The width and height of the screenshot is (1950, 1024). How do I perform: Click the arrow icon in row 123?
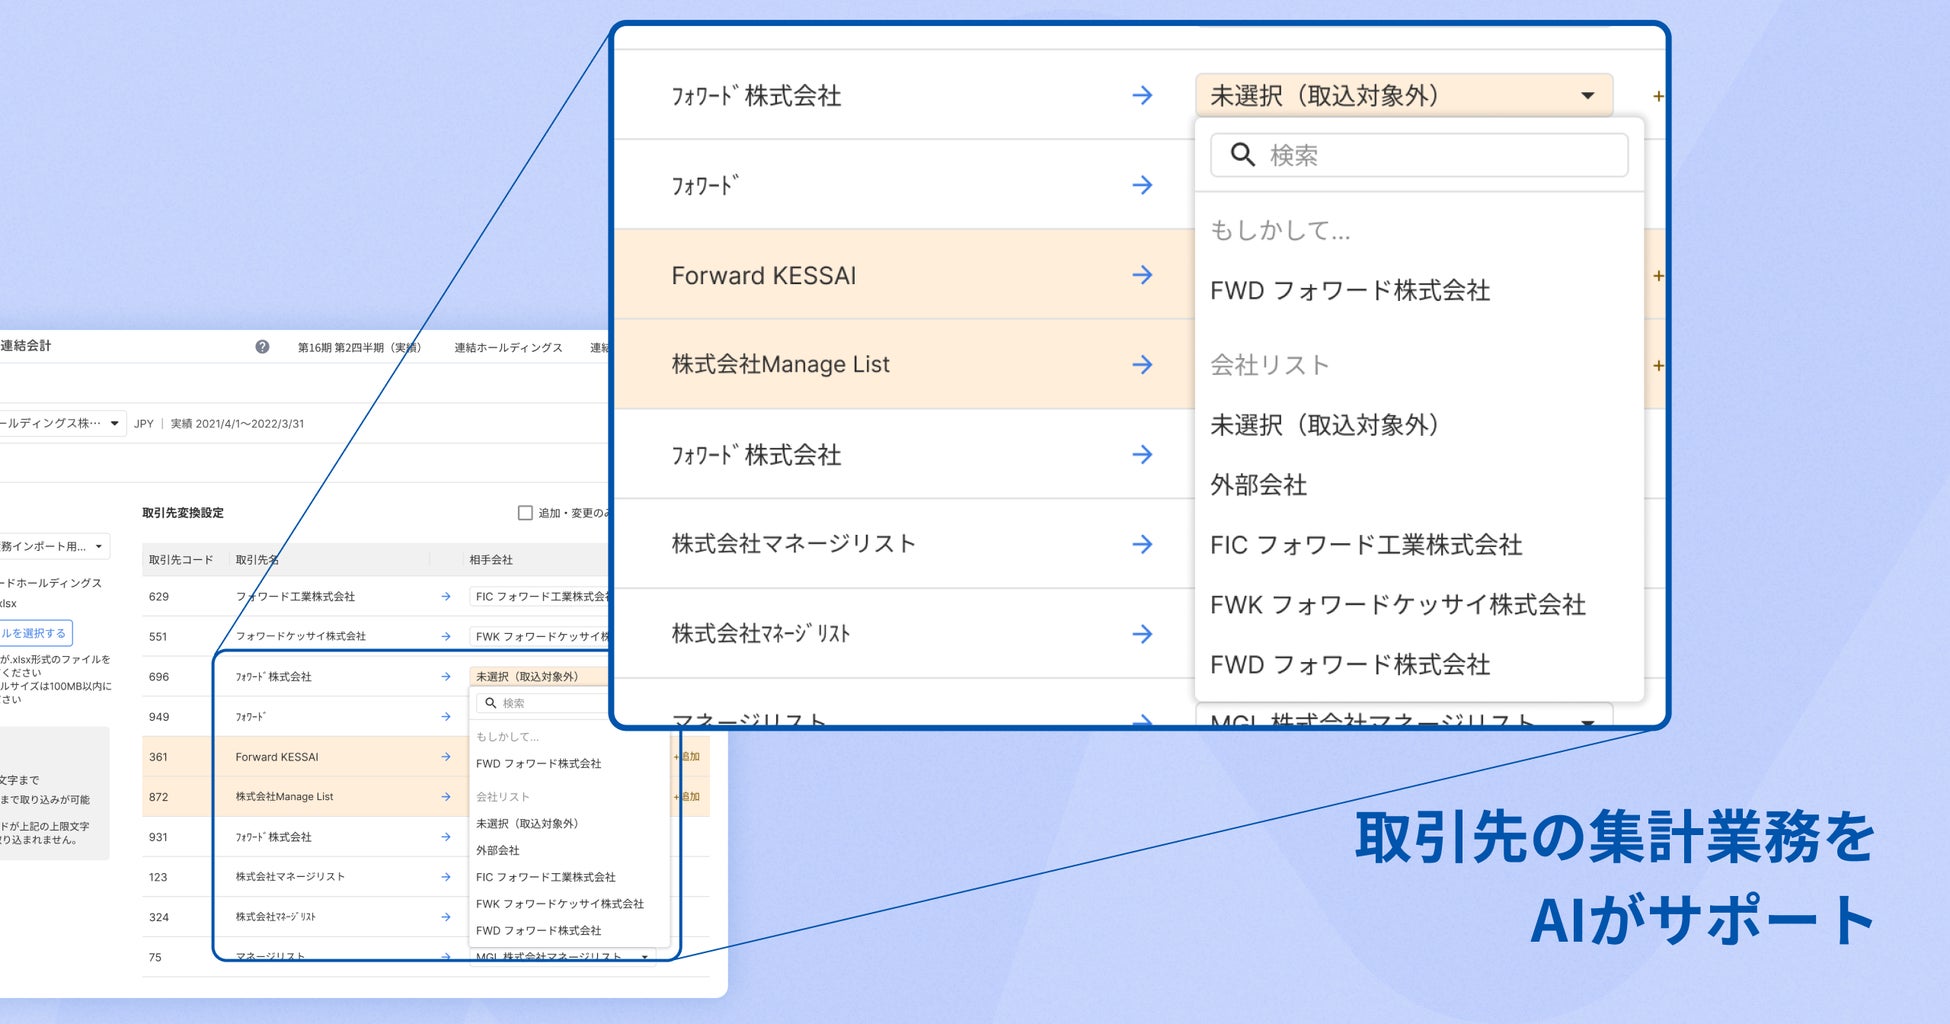point(446,877)
